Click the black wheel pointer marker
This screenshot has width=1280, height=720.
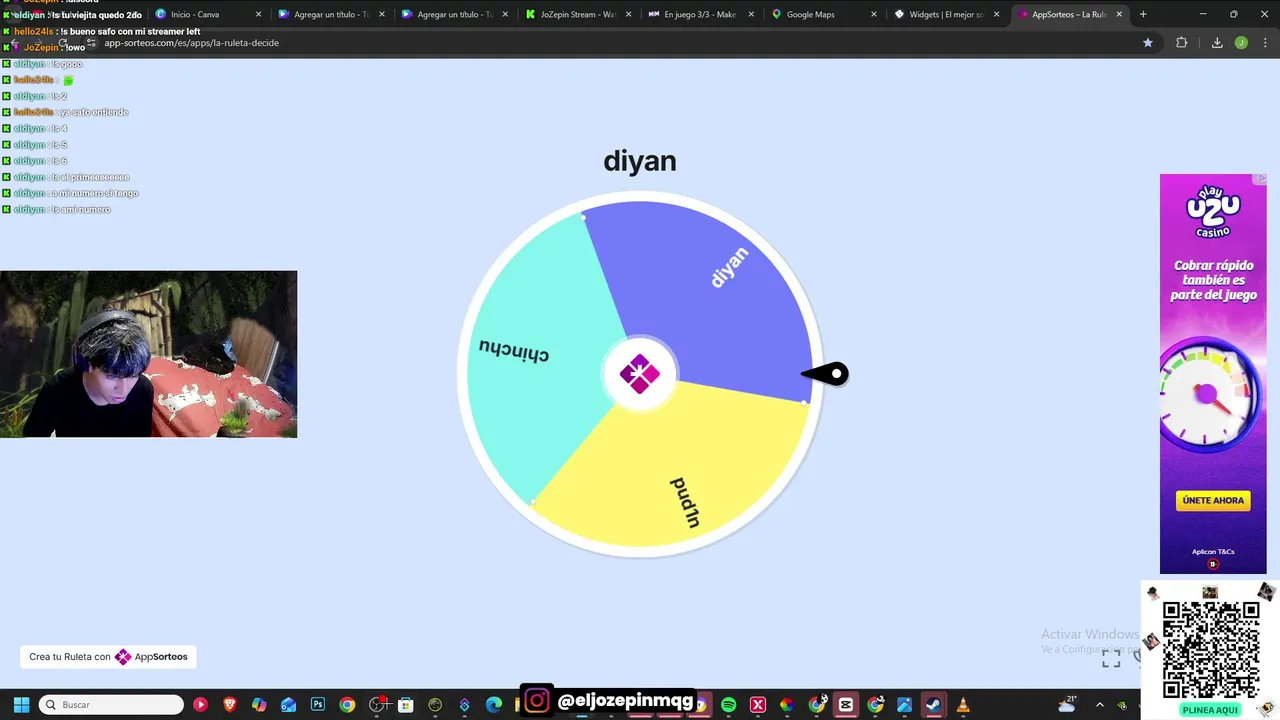pos(826,374)
